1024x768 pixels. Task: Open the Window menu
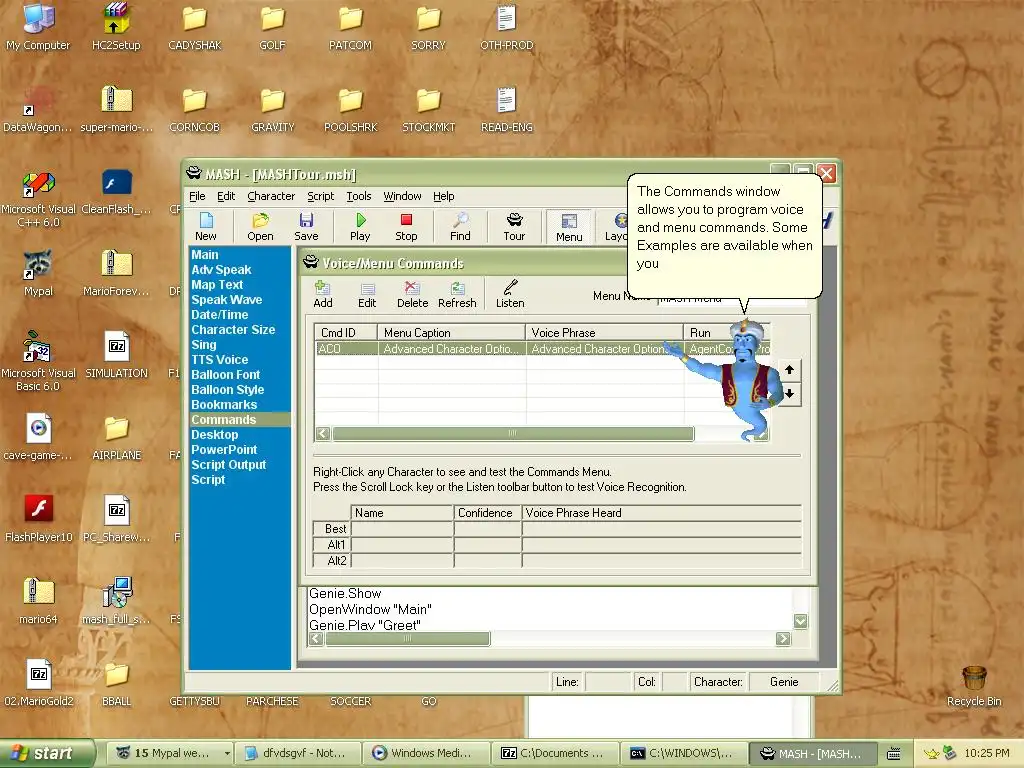(x=402, y=196)
